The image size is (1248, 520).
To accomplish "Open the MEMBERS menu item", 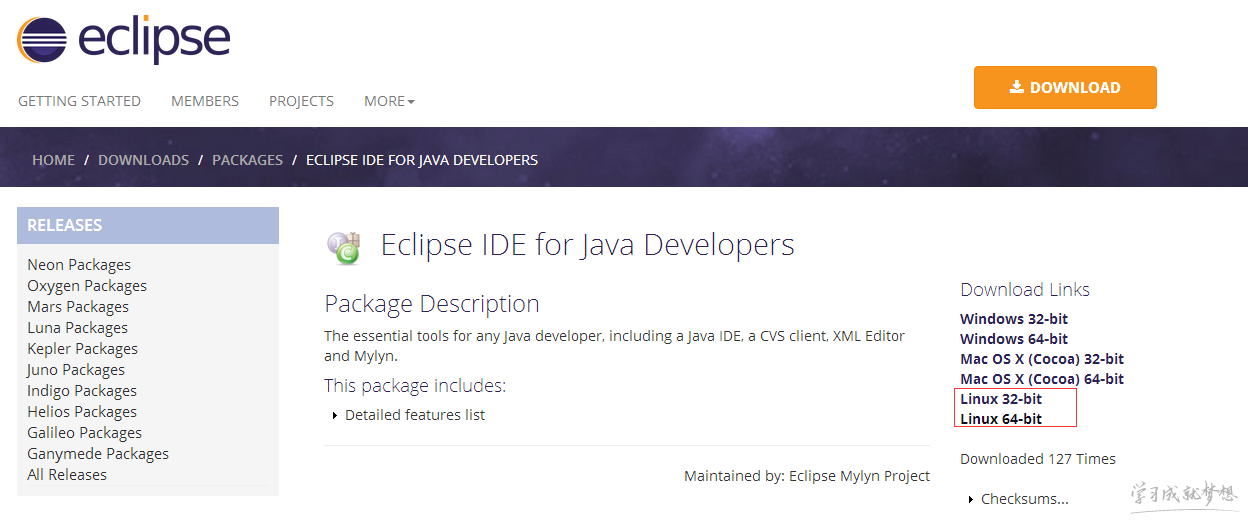I will (205, 101).
